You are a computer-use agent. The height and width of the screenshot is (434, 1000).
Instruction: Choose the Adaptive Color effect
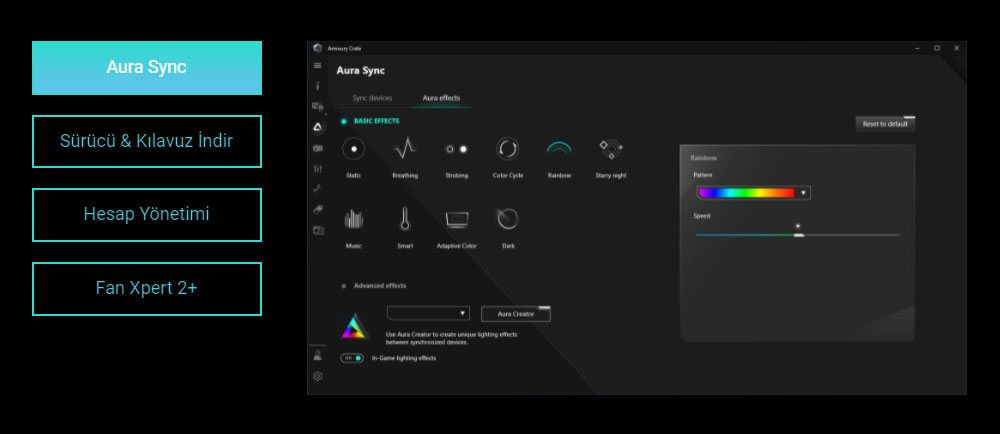pos(456,219)
